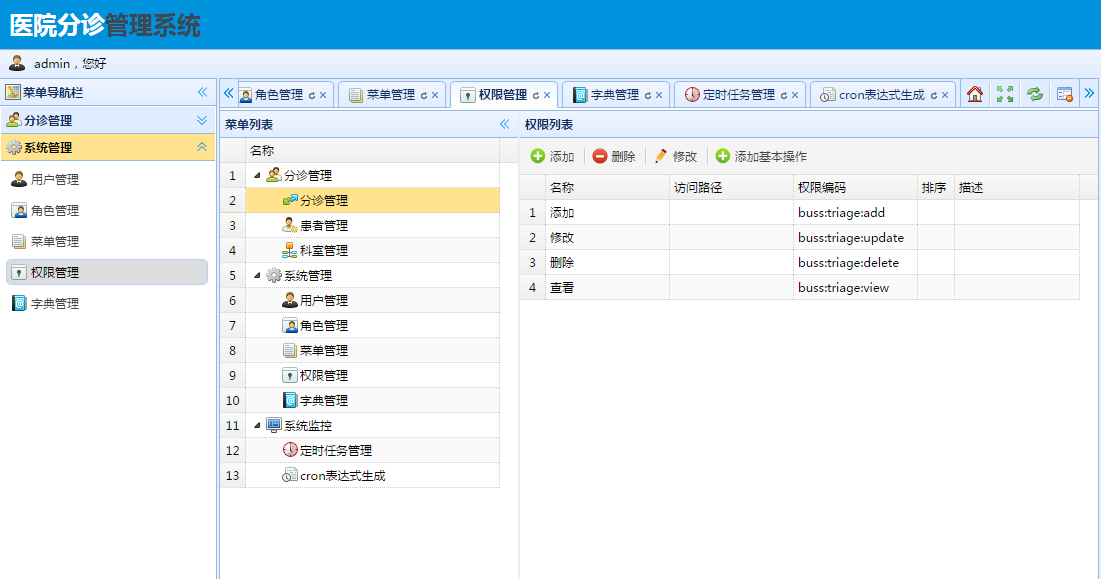
Task: Select the buss:triage:view permission row
Action: click(800, 288)
